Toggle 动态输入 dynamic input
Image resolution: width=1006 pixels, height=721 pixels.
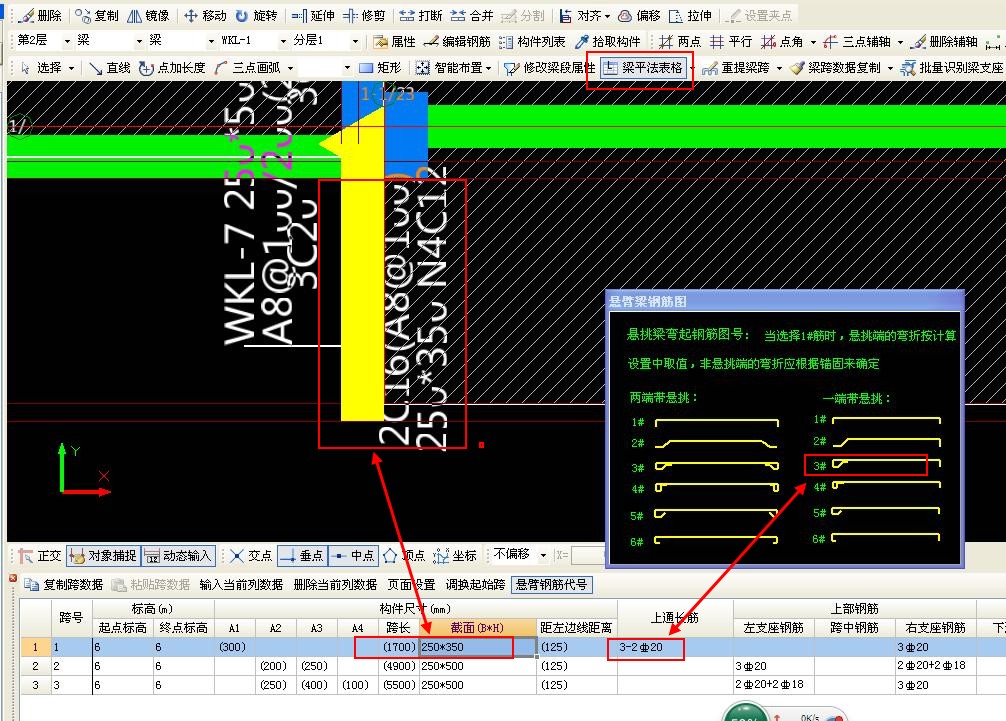[x=178, y=556]
